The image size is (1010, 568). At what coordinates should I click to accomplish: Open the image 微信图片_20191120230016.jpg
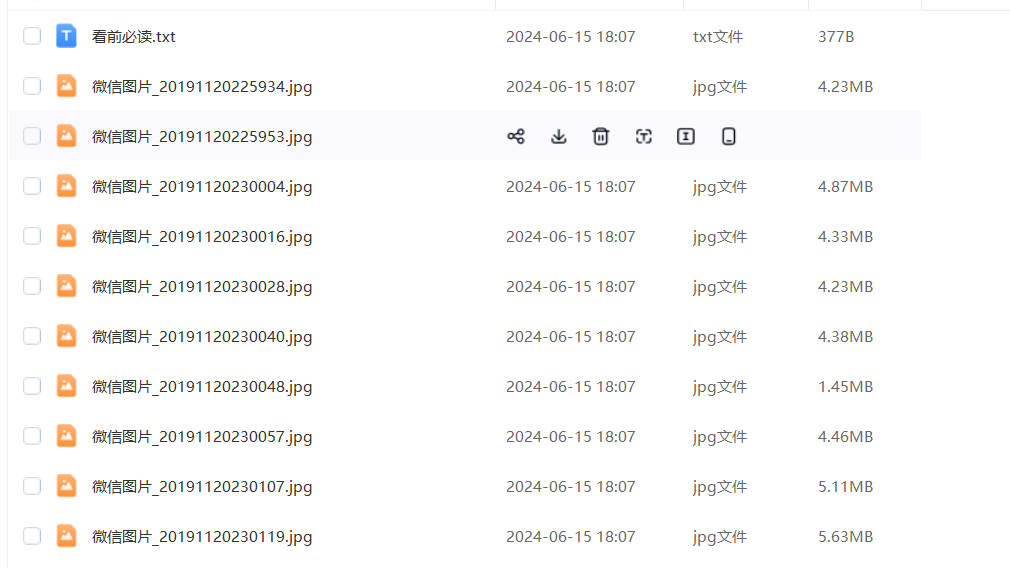pos(202,237)
